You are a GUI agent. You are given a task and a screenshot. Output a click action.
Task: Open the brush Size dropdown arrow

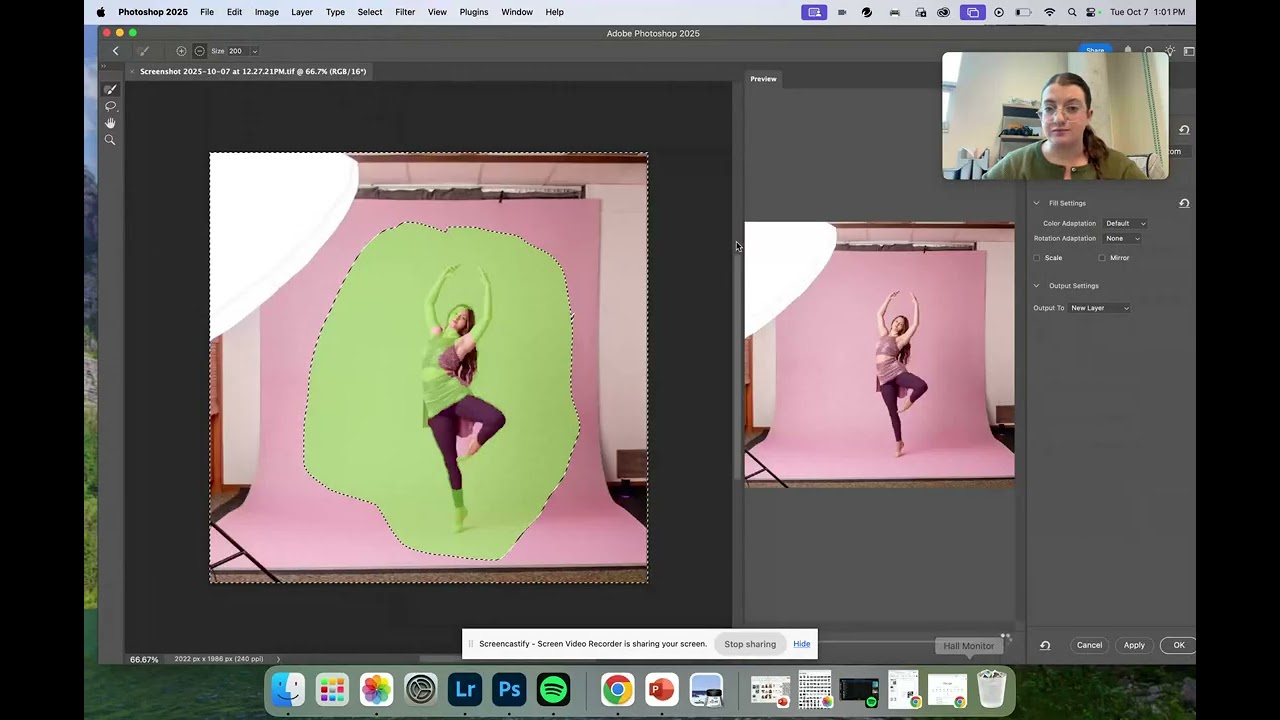(x=255, y=51)
